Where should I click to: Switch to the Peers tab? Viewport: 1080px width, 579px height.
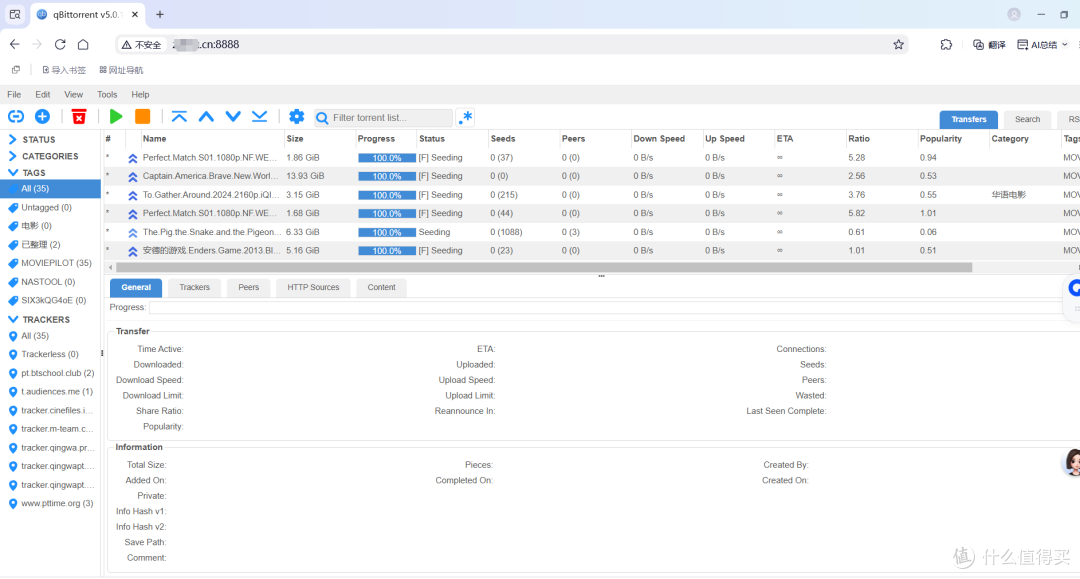(x=248, y=287)
